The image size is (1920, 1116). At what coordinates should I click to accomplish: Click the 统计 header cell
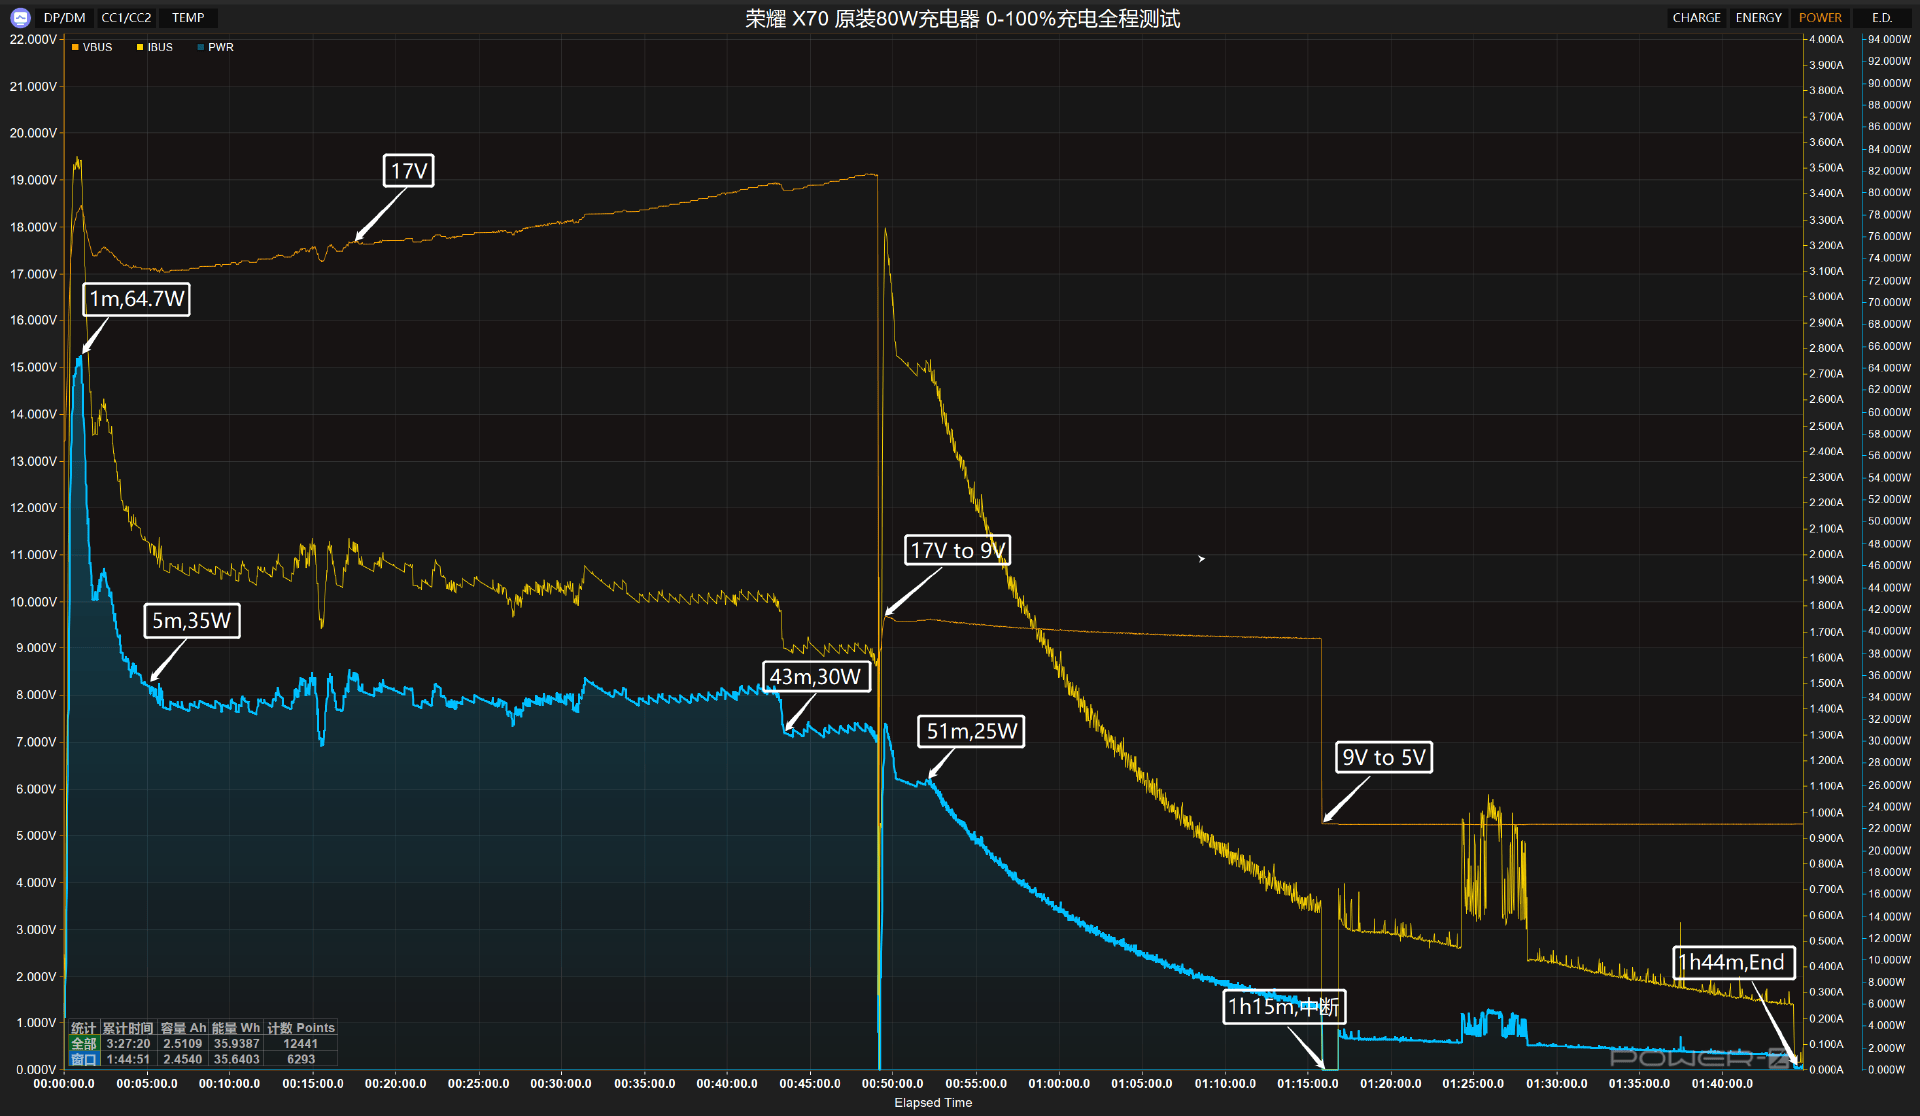click(84, 1028)
